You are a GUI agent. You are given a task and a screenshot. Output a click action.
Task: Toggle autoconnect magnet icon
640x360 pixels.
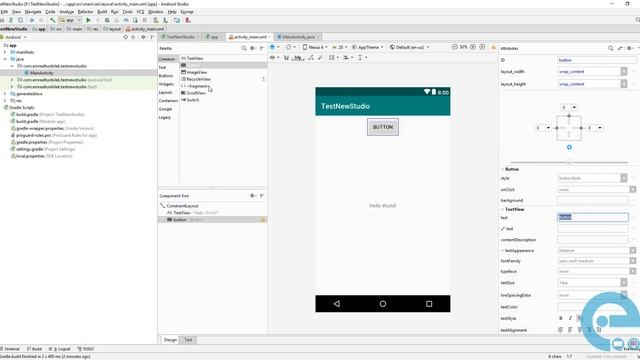(286, 58)
